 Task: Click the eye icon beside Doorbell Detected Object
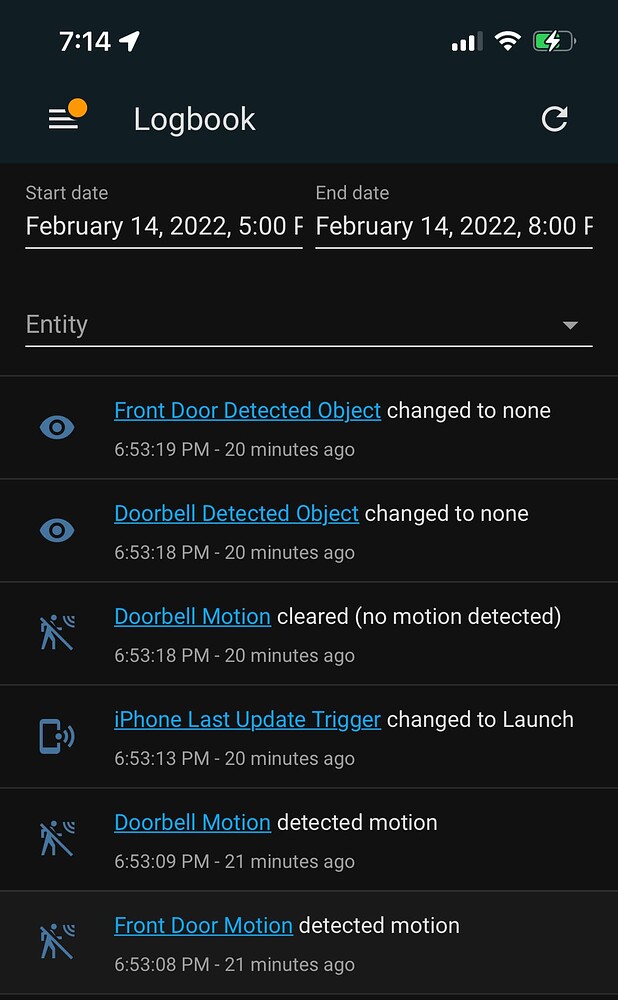pyautogui.click(x=57, y=530)
